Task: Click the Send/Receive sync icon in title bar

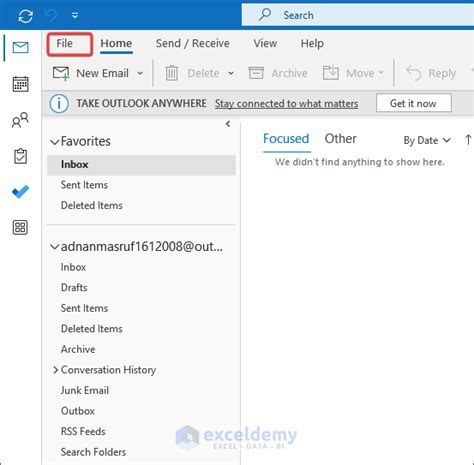Action: tap(25, 16)
